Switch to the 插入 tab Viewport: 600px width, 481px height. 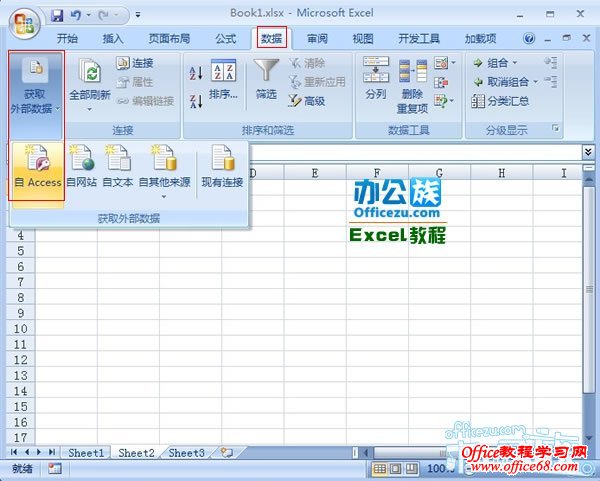[x=112, y=38]
